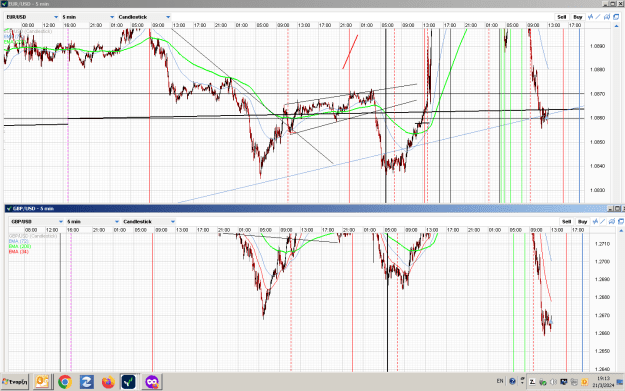625x391 pixels.
Task: Open the blue arrows app in taskbar
Action: point(86,382)
